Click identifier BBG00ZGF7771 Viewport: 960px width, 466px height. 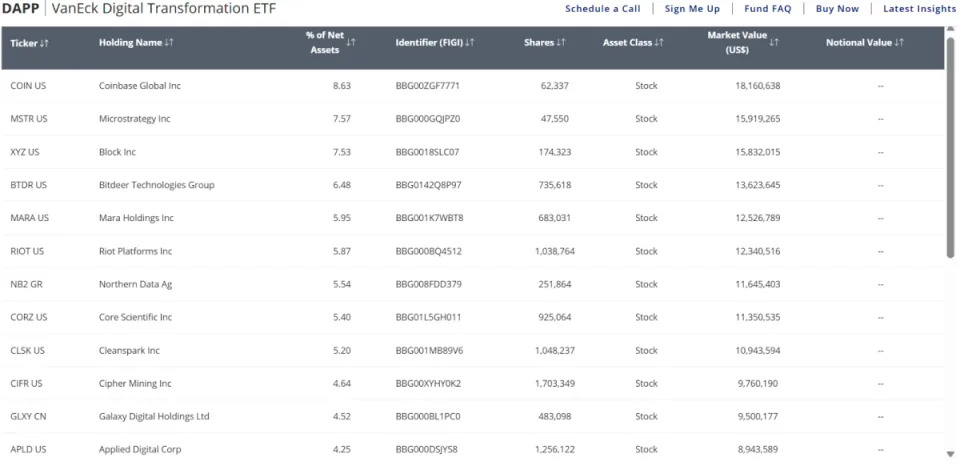(427, 86)
